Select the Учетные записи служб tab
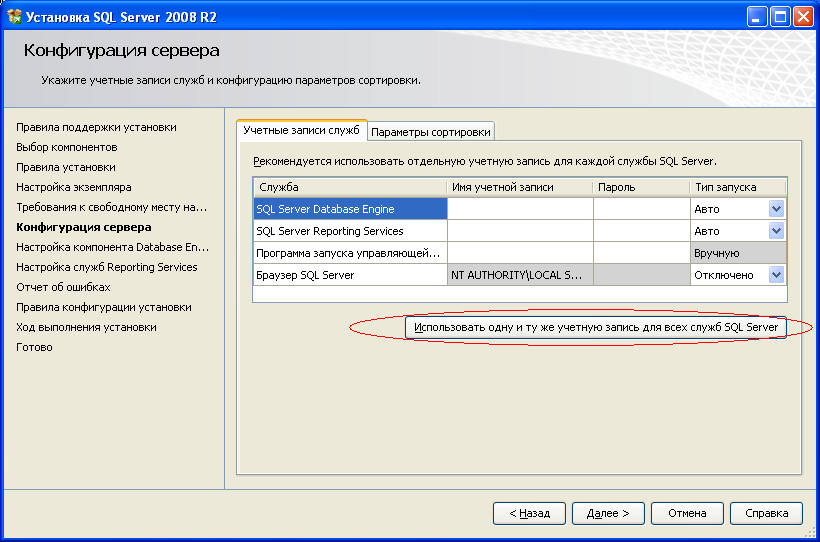Screen dimensions: 820x542 coord(302,130)
